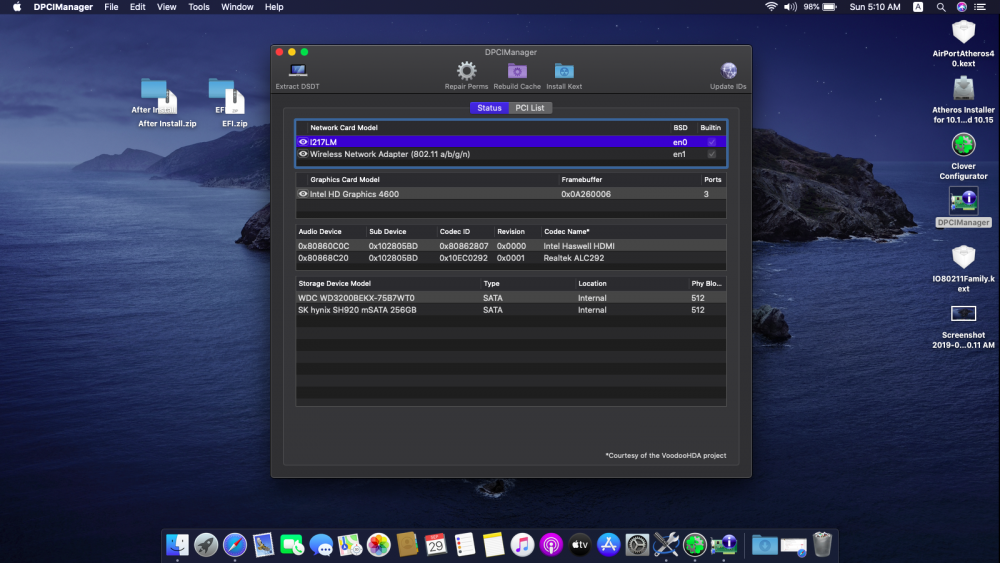Click the Wi-Fi status icon
Viewport: 1000px width, 563px height.
(771, 7)
